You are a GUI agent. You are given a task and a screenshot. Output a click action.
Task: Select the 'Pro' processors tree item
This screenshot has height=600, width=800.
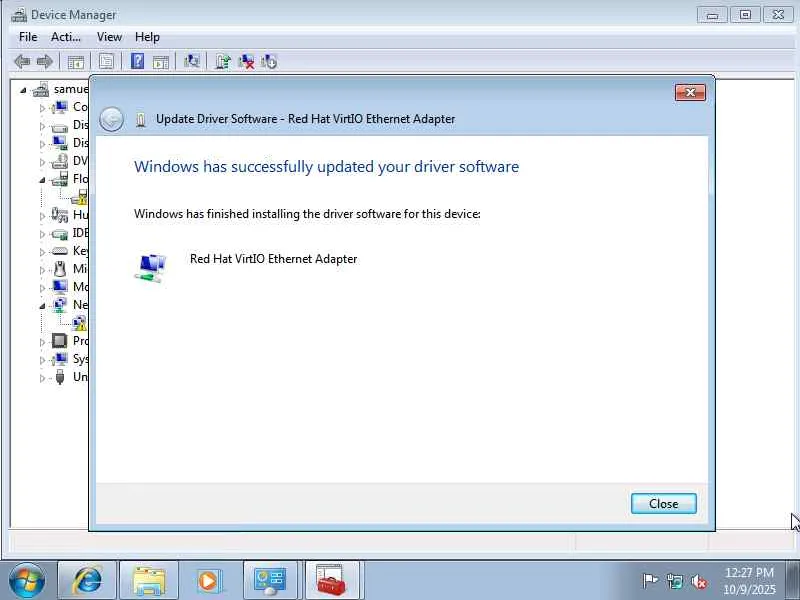pos(81,340)
